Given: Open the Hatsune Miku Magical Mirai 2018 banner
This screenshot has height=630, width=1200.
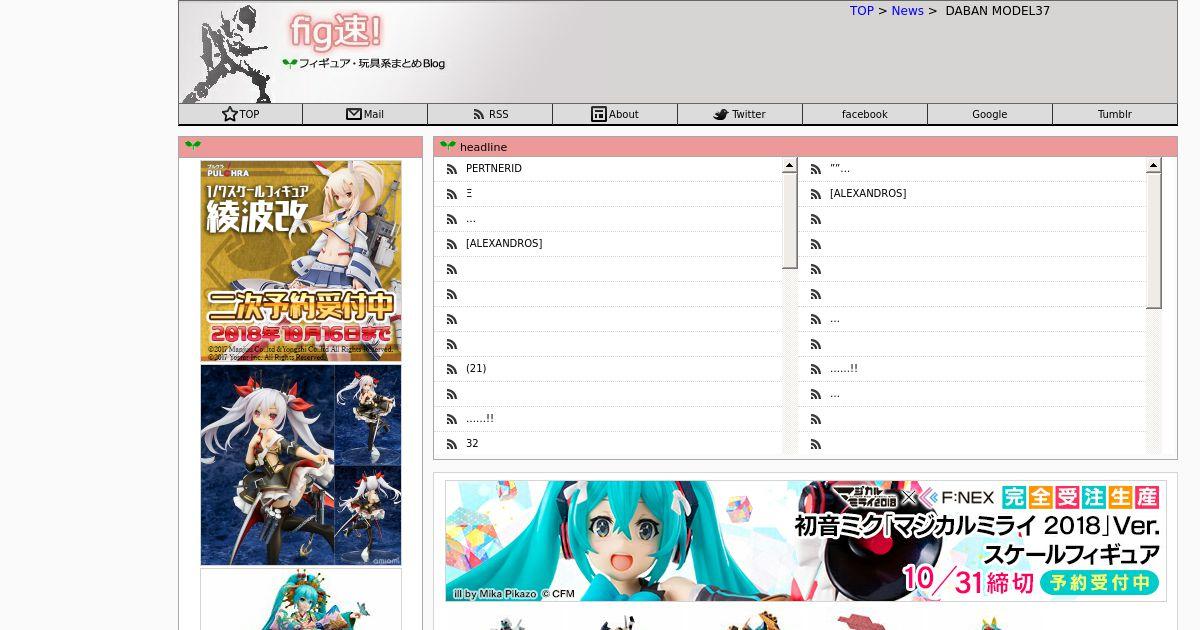Looking at the screenshot, I should [x=806, y=541].
